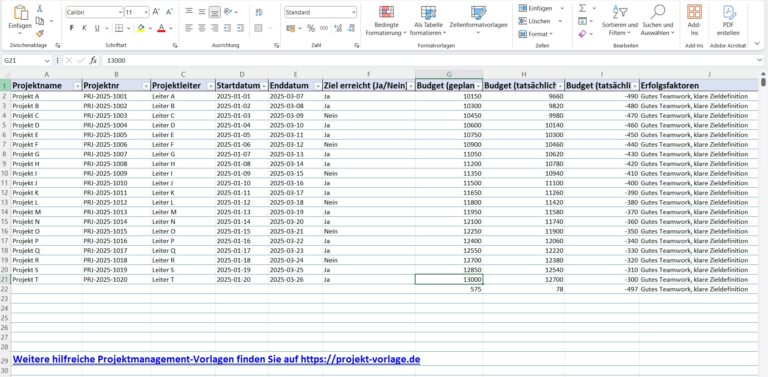Image resolution: width=768 pixels, height=377 pixels.
Task: Select cell containing Projekt M
Action: (x=47, y=212)
